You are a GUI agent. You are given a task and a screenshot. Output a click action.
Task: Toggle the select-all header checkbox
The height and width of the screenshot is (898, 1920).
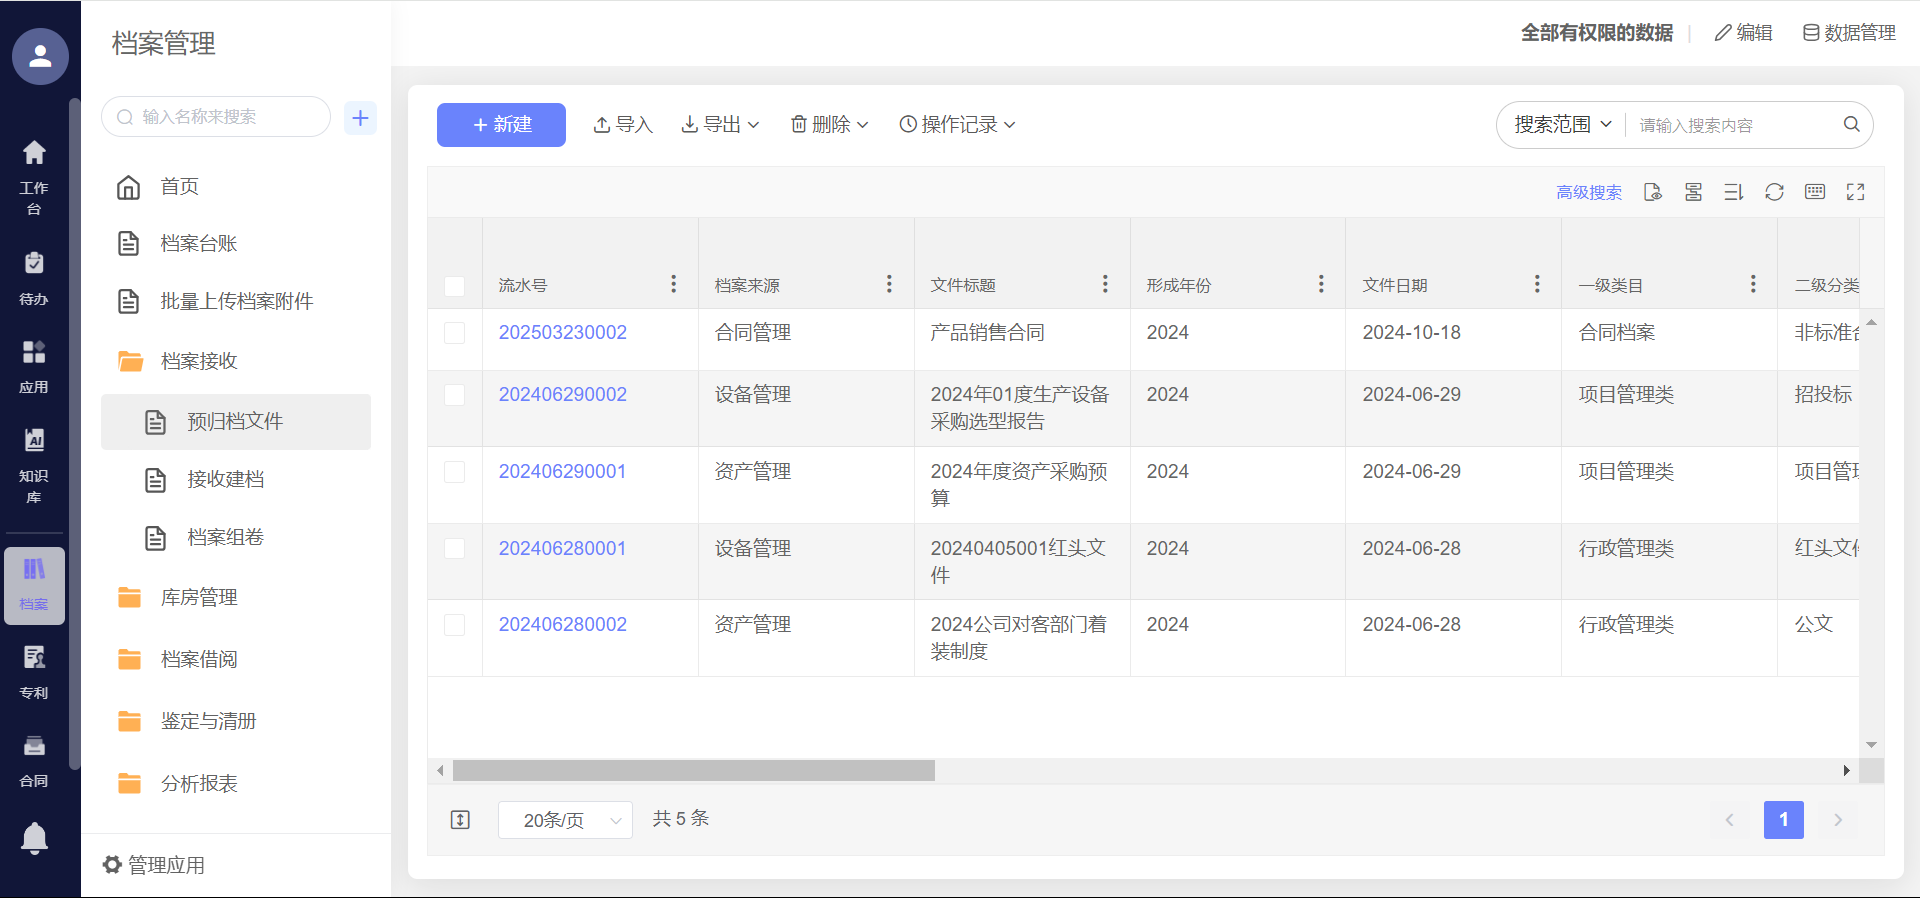click(454, 286)
